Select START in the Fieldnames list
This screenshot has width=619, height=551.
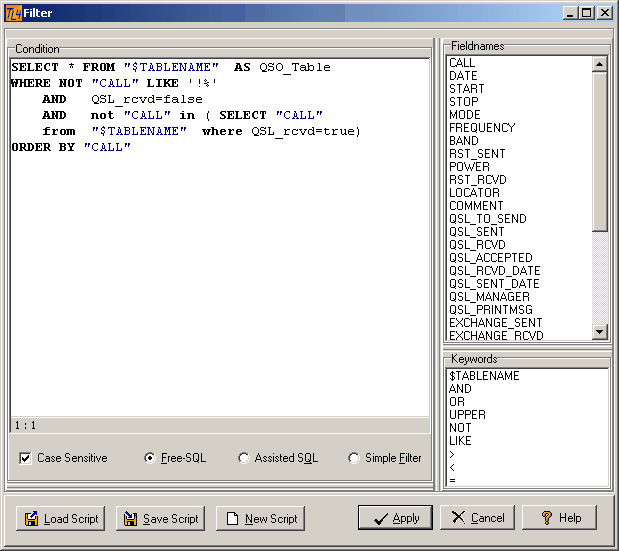click(x=467, y=89)
